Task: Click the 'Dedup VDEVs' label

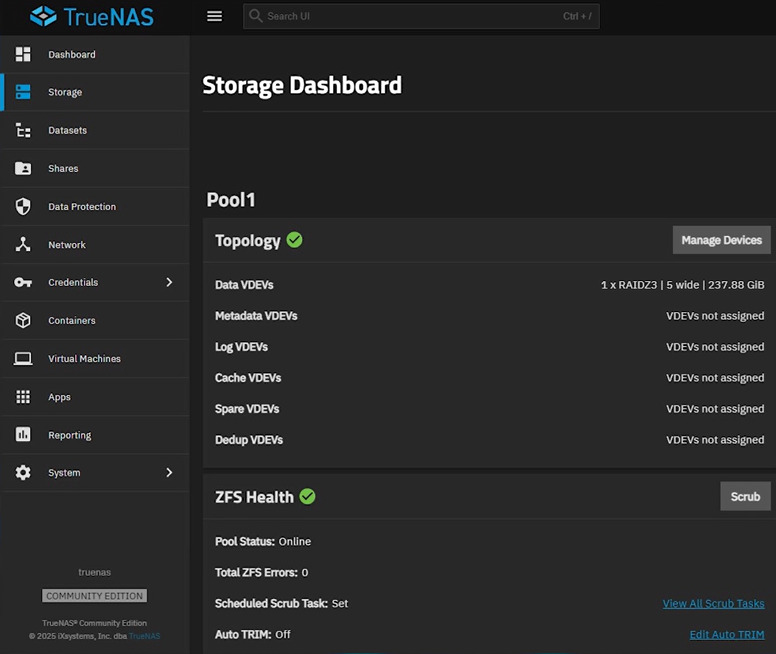Action: (249, 440)
